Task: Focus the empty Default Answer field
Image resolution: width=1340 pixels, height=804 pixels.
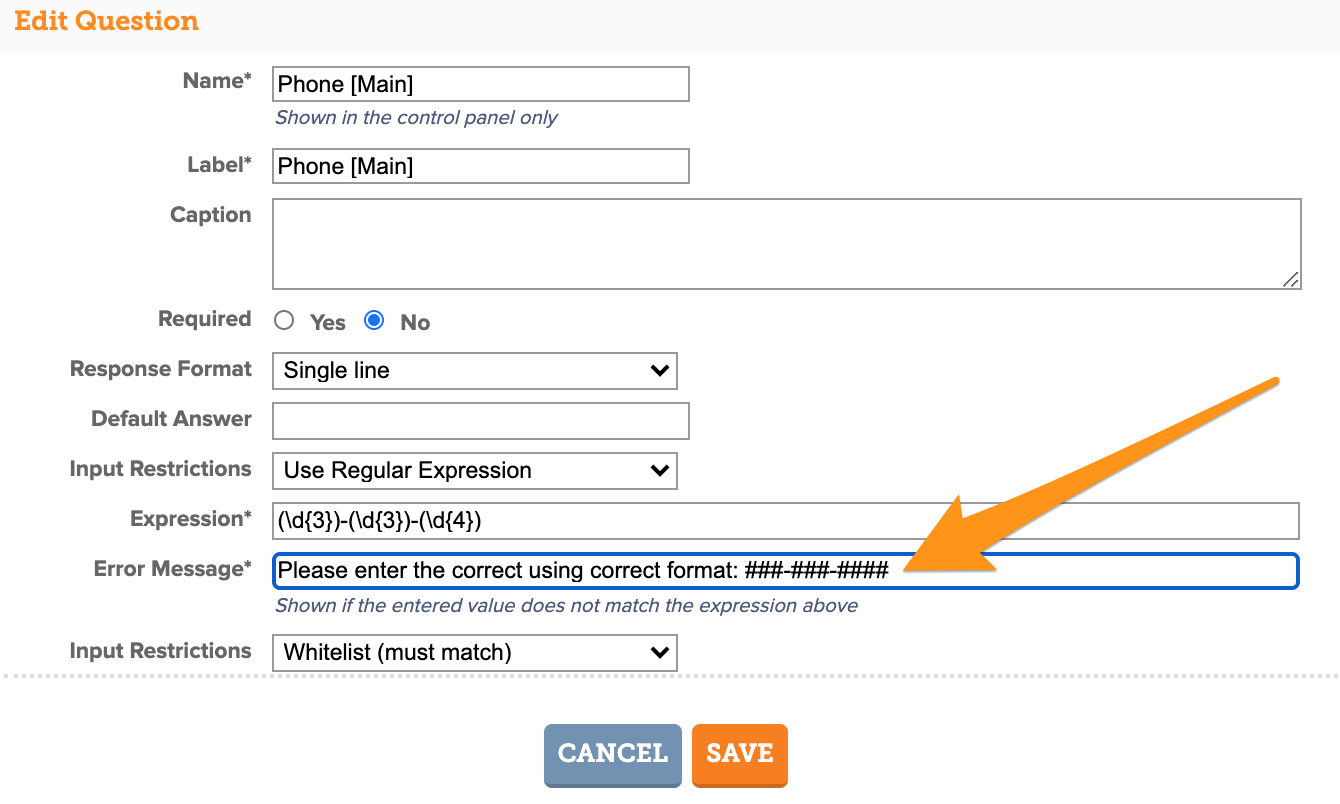Action: tap(481, 421)
